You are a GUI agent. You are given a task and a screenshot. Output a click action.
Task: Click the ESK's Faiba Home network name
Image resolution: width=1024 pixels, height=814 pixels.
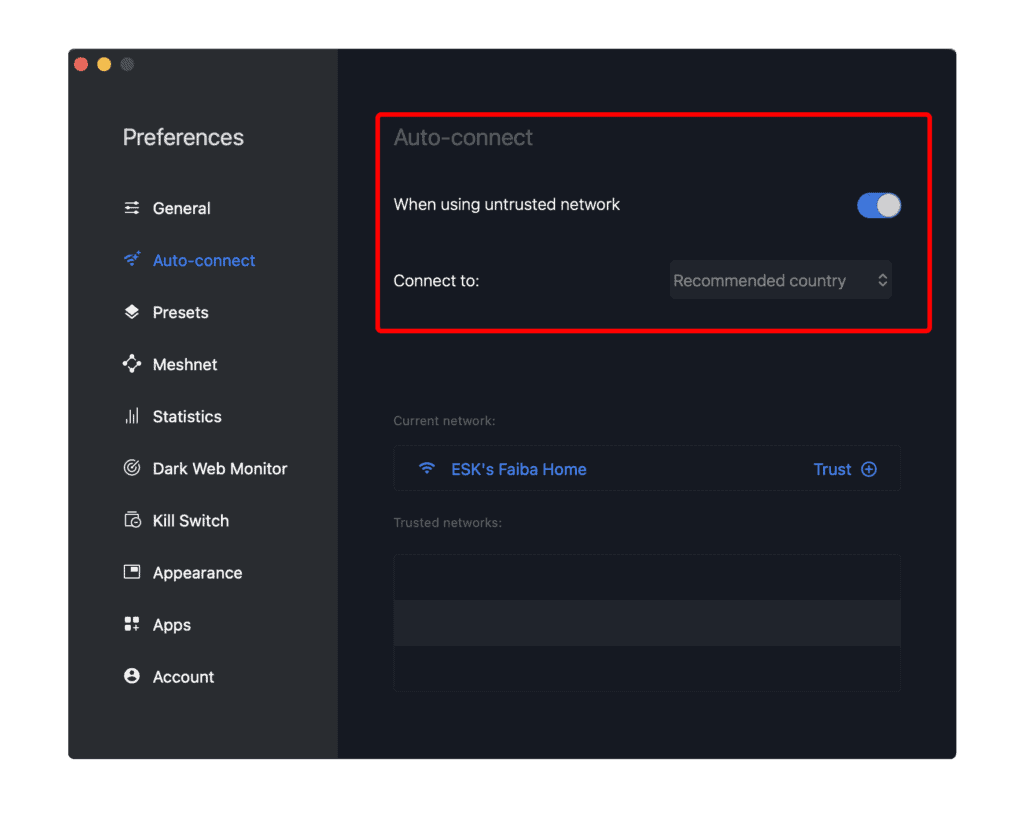(519, 469)
